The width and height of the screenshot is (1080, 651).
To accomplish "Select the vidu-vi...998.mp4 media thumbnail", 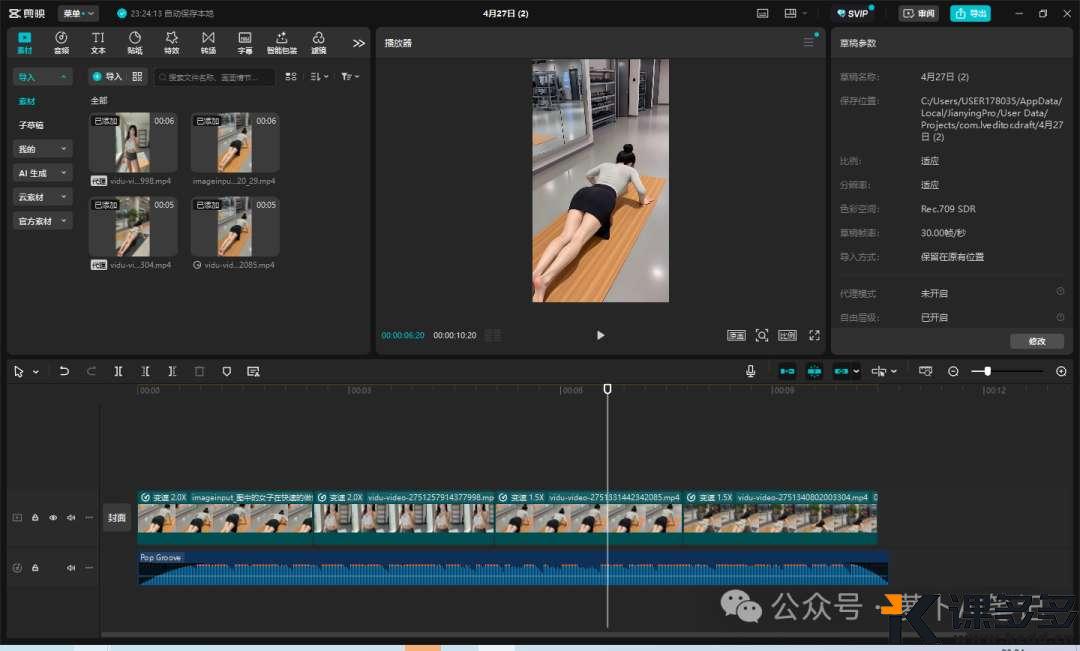I will click(133, 143).
